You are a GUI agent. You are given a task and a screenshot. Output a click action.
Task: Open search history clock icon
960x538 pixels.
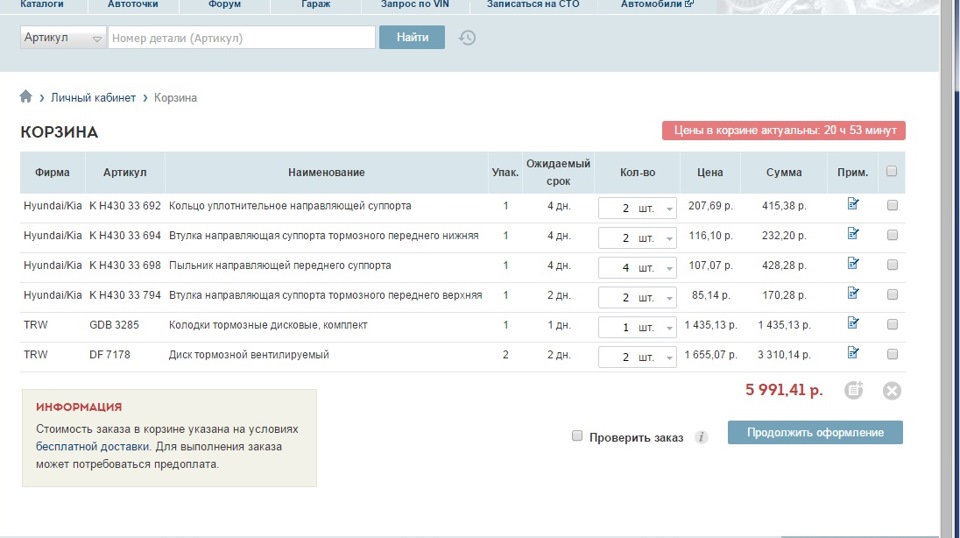(x=467, y=38)
